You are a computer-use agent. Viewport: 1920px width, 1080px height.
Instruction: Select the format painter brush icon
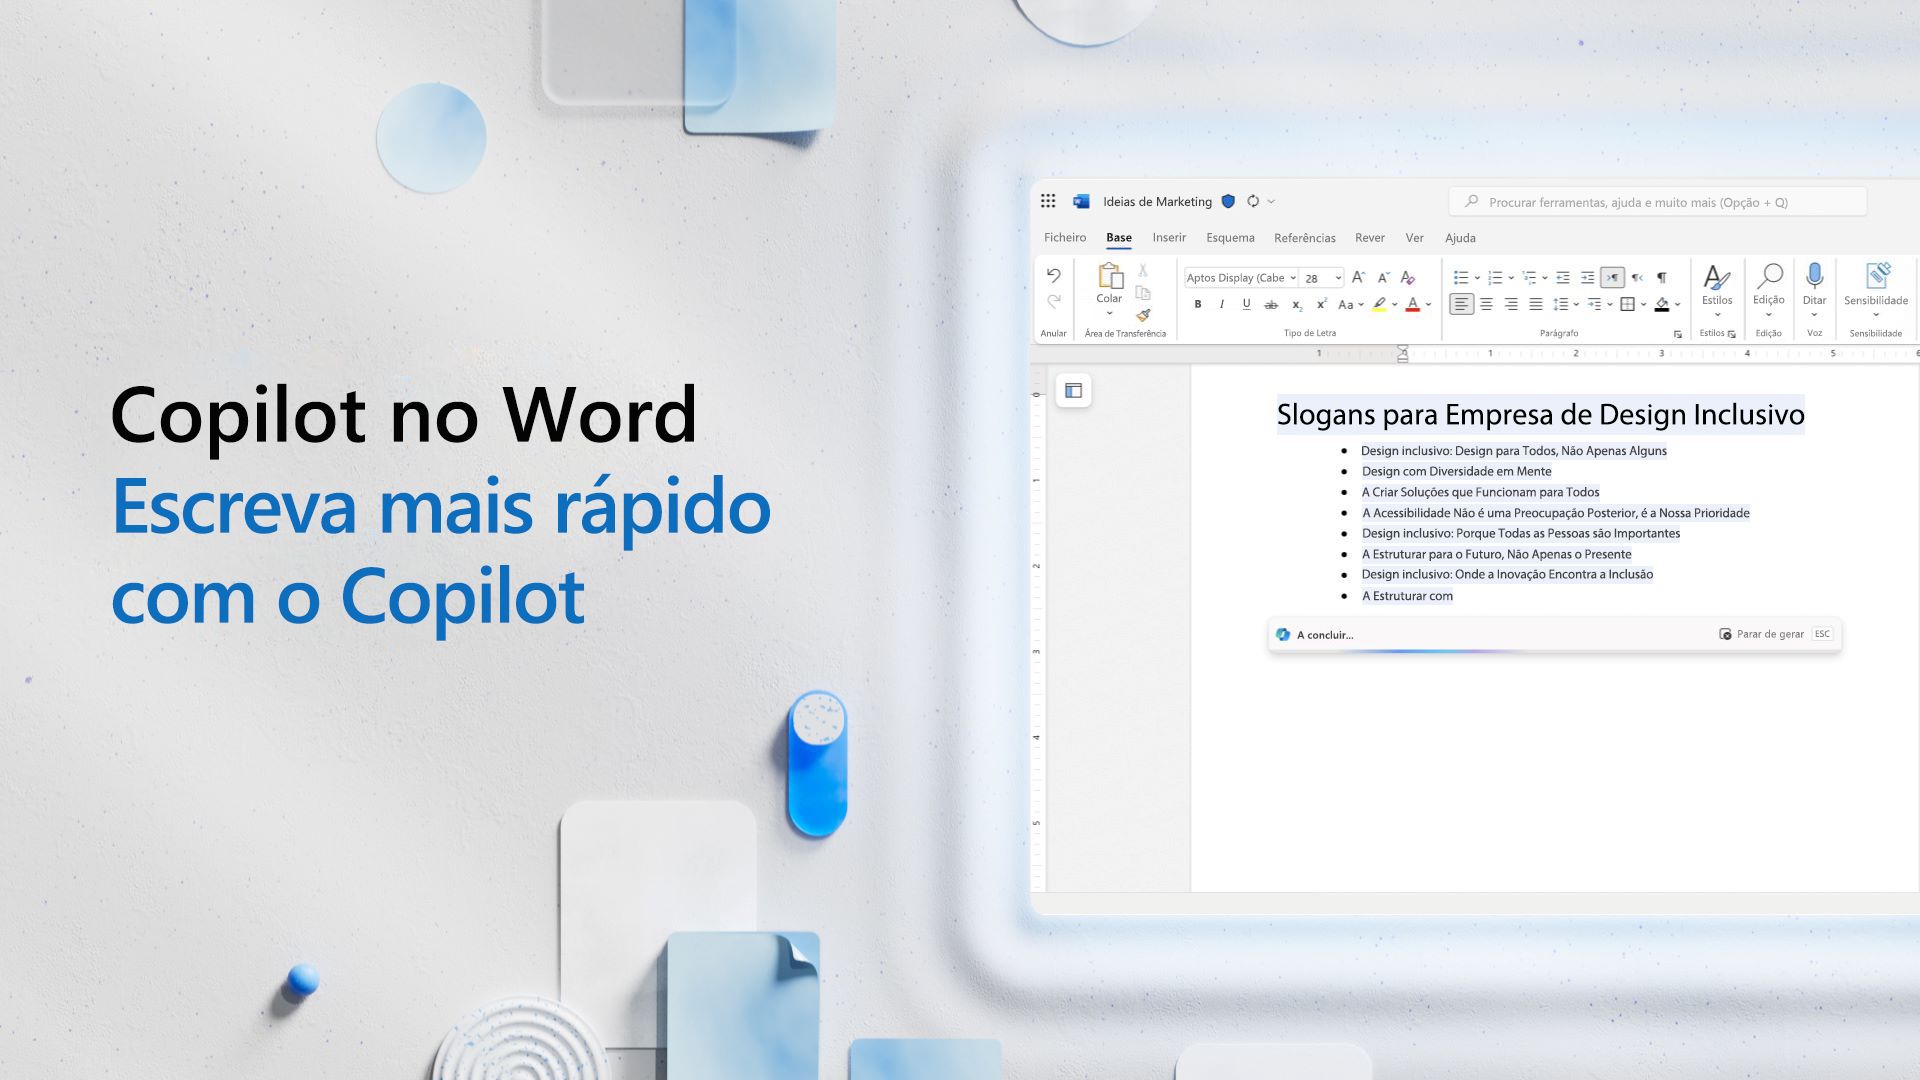click(1143, 315)
